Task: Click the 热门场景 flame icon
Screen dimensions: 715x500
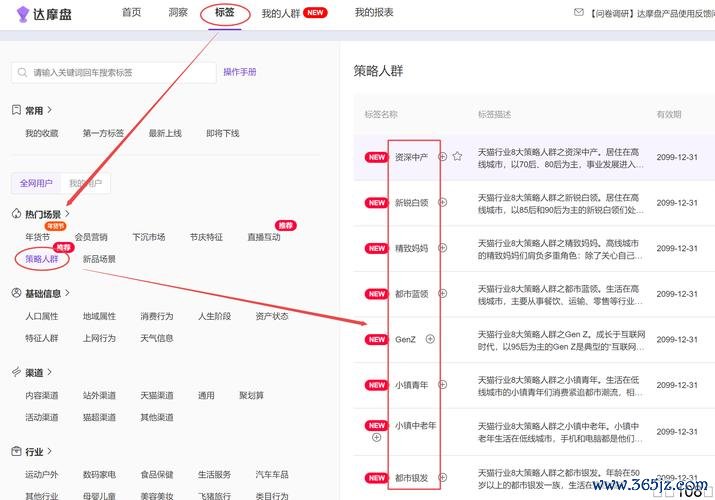Action: click(16, 213)
